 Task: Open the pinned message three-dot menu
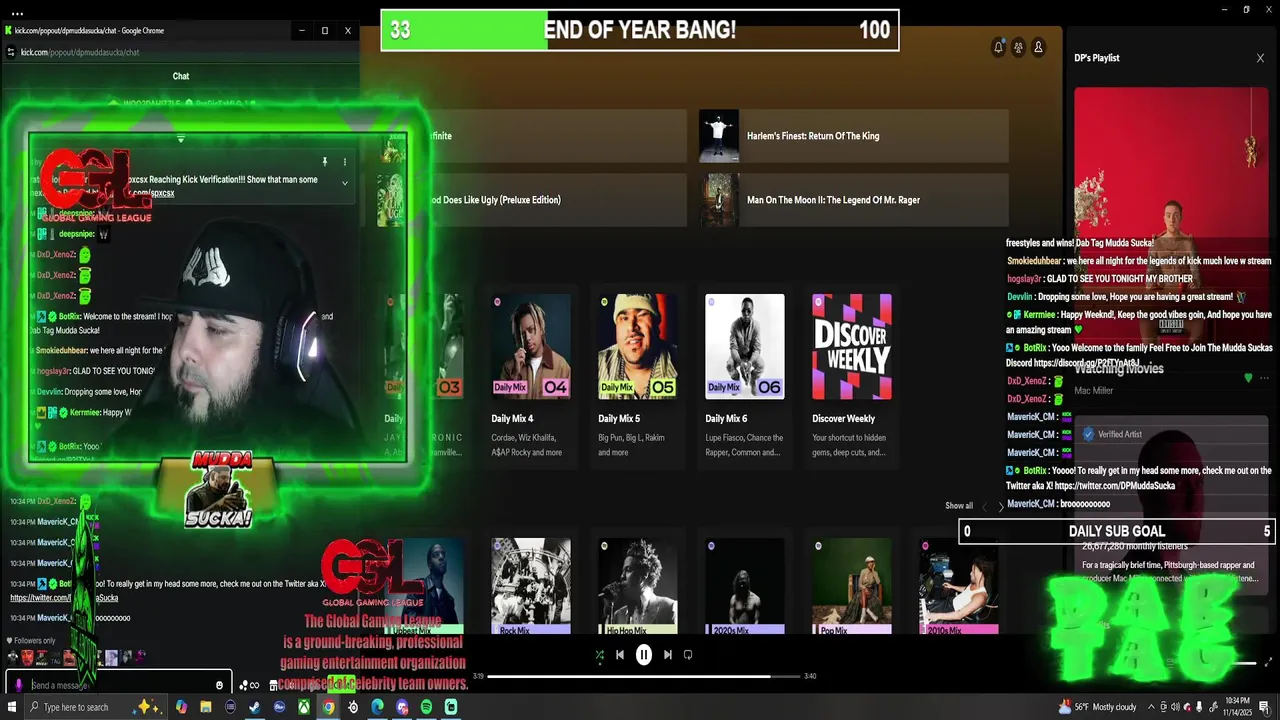345,161
